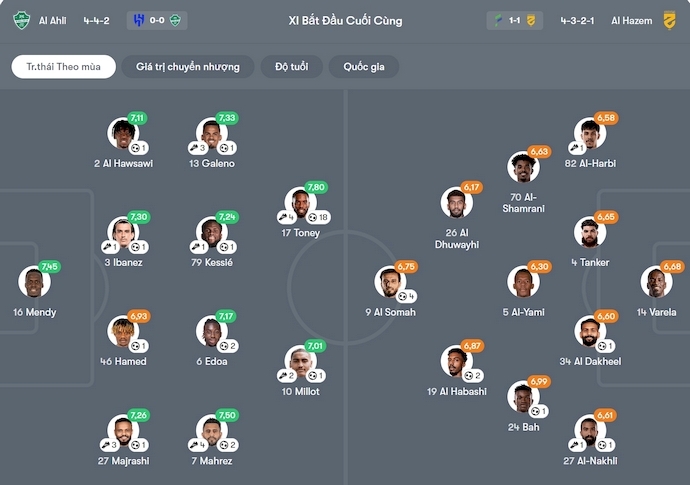
Task: Open the Al Ahli team name link
Action: pos(54,20)
